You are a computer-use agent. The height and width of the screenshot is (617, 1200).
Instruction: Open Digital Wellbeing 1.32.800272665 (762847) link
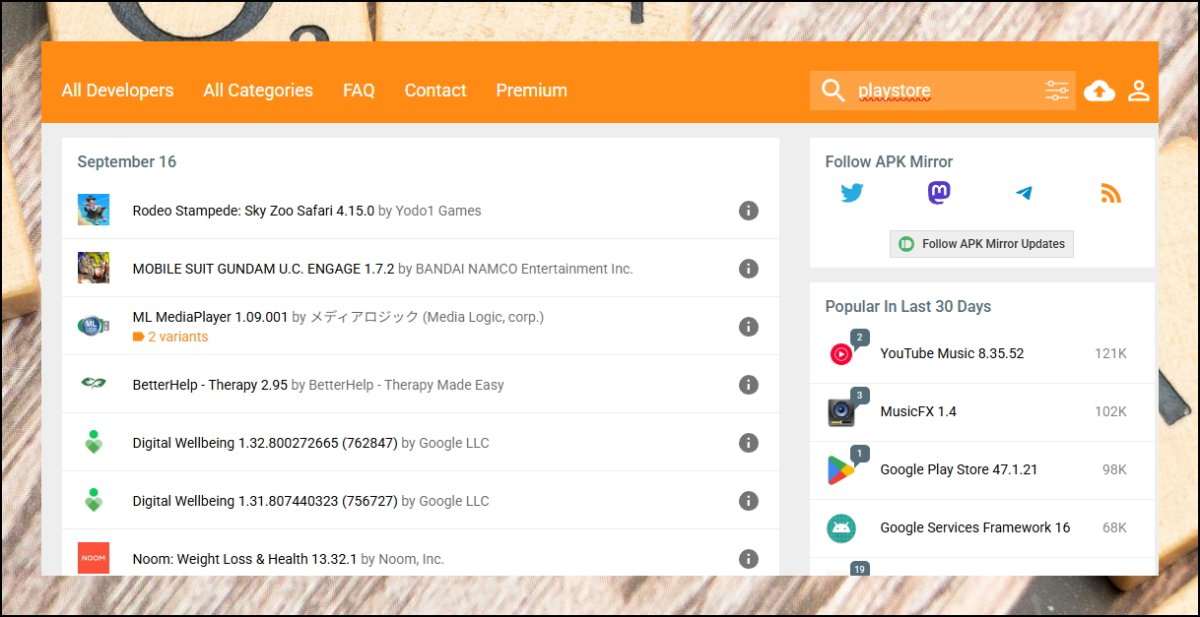click(265, 443)
